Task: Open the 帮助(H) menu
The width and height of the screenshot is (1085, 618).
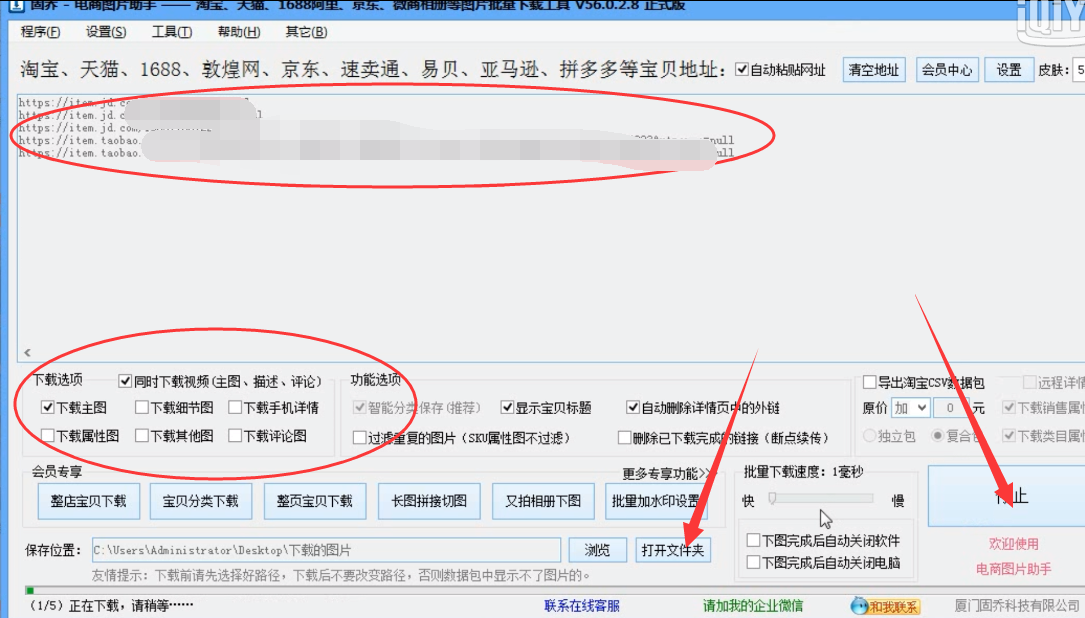Action: pyautogui.click(x=239, y=32)
